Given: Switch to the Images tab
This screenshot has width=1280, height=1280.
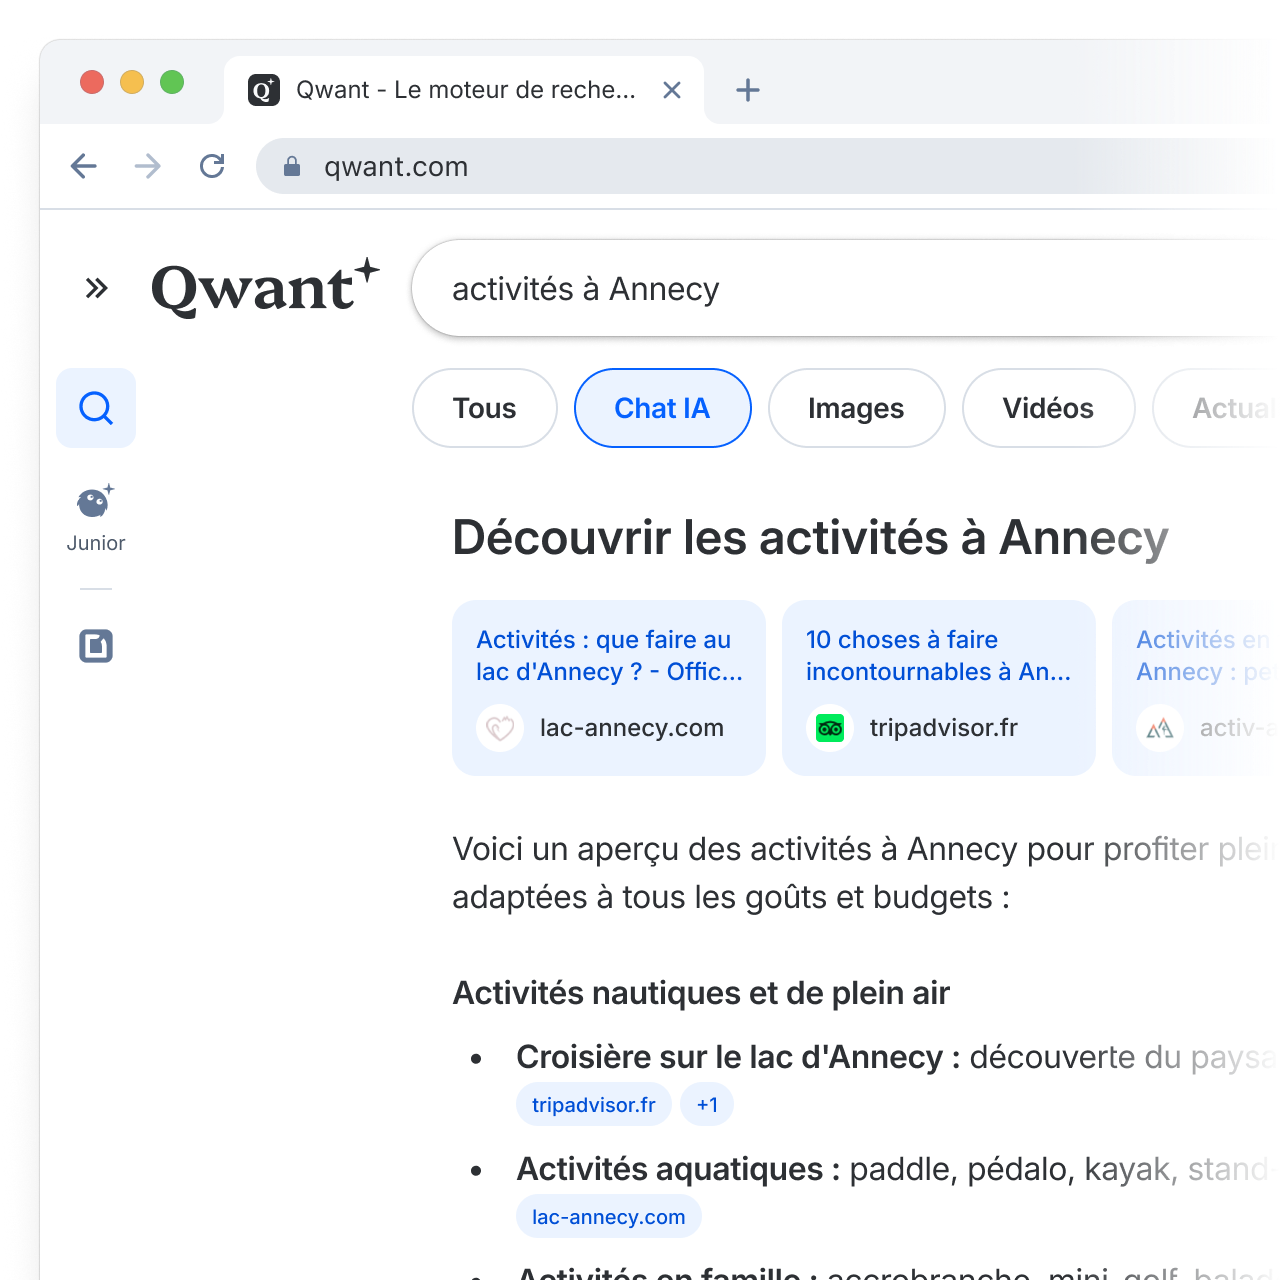Looking at the screenshot, I should (x=856, y=408).
